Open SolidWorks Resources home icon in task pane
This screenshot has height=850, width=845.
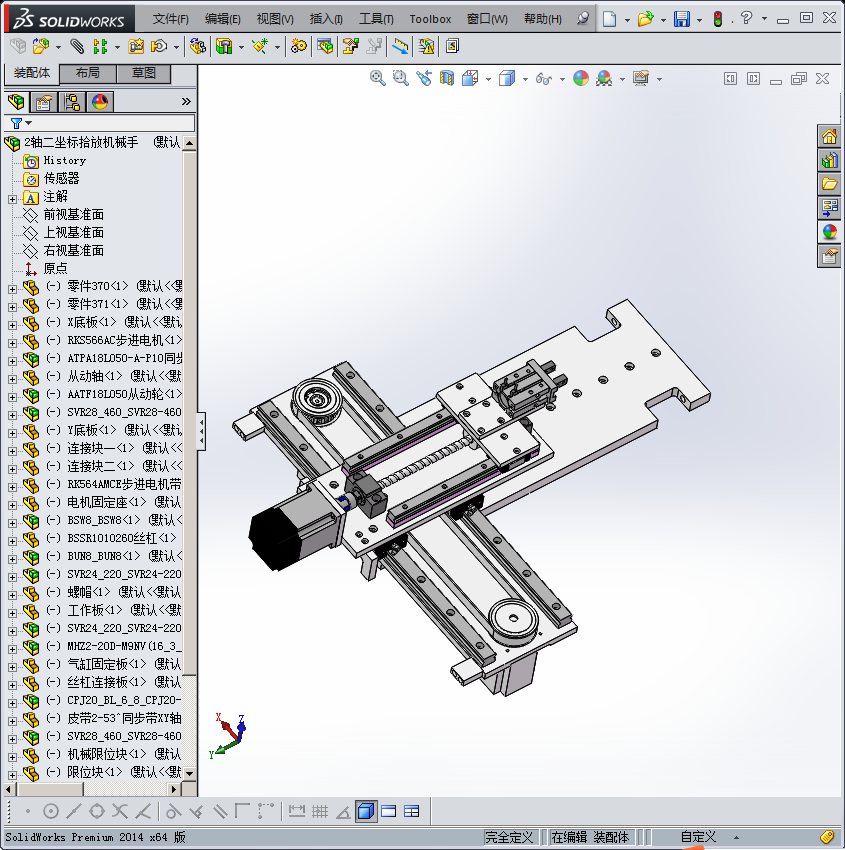pyautogui.click(x=829, y=137)
